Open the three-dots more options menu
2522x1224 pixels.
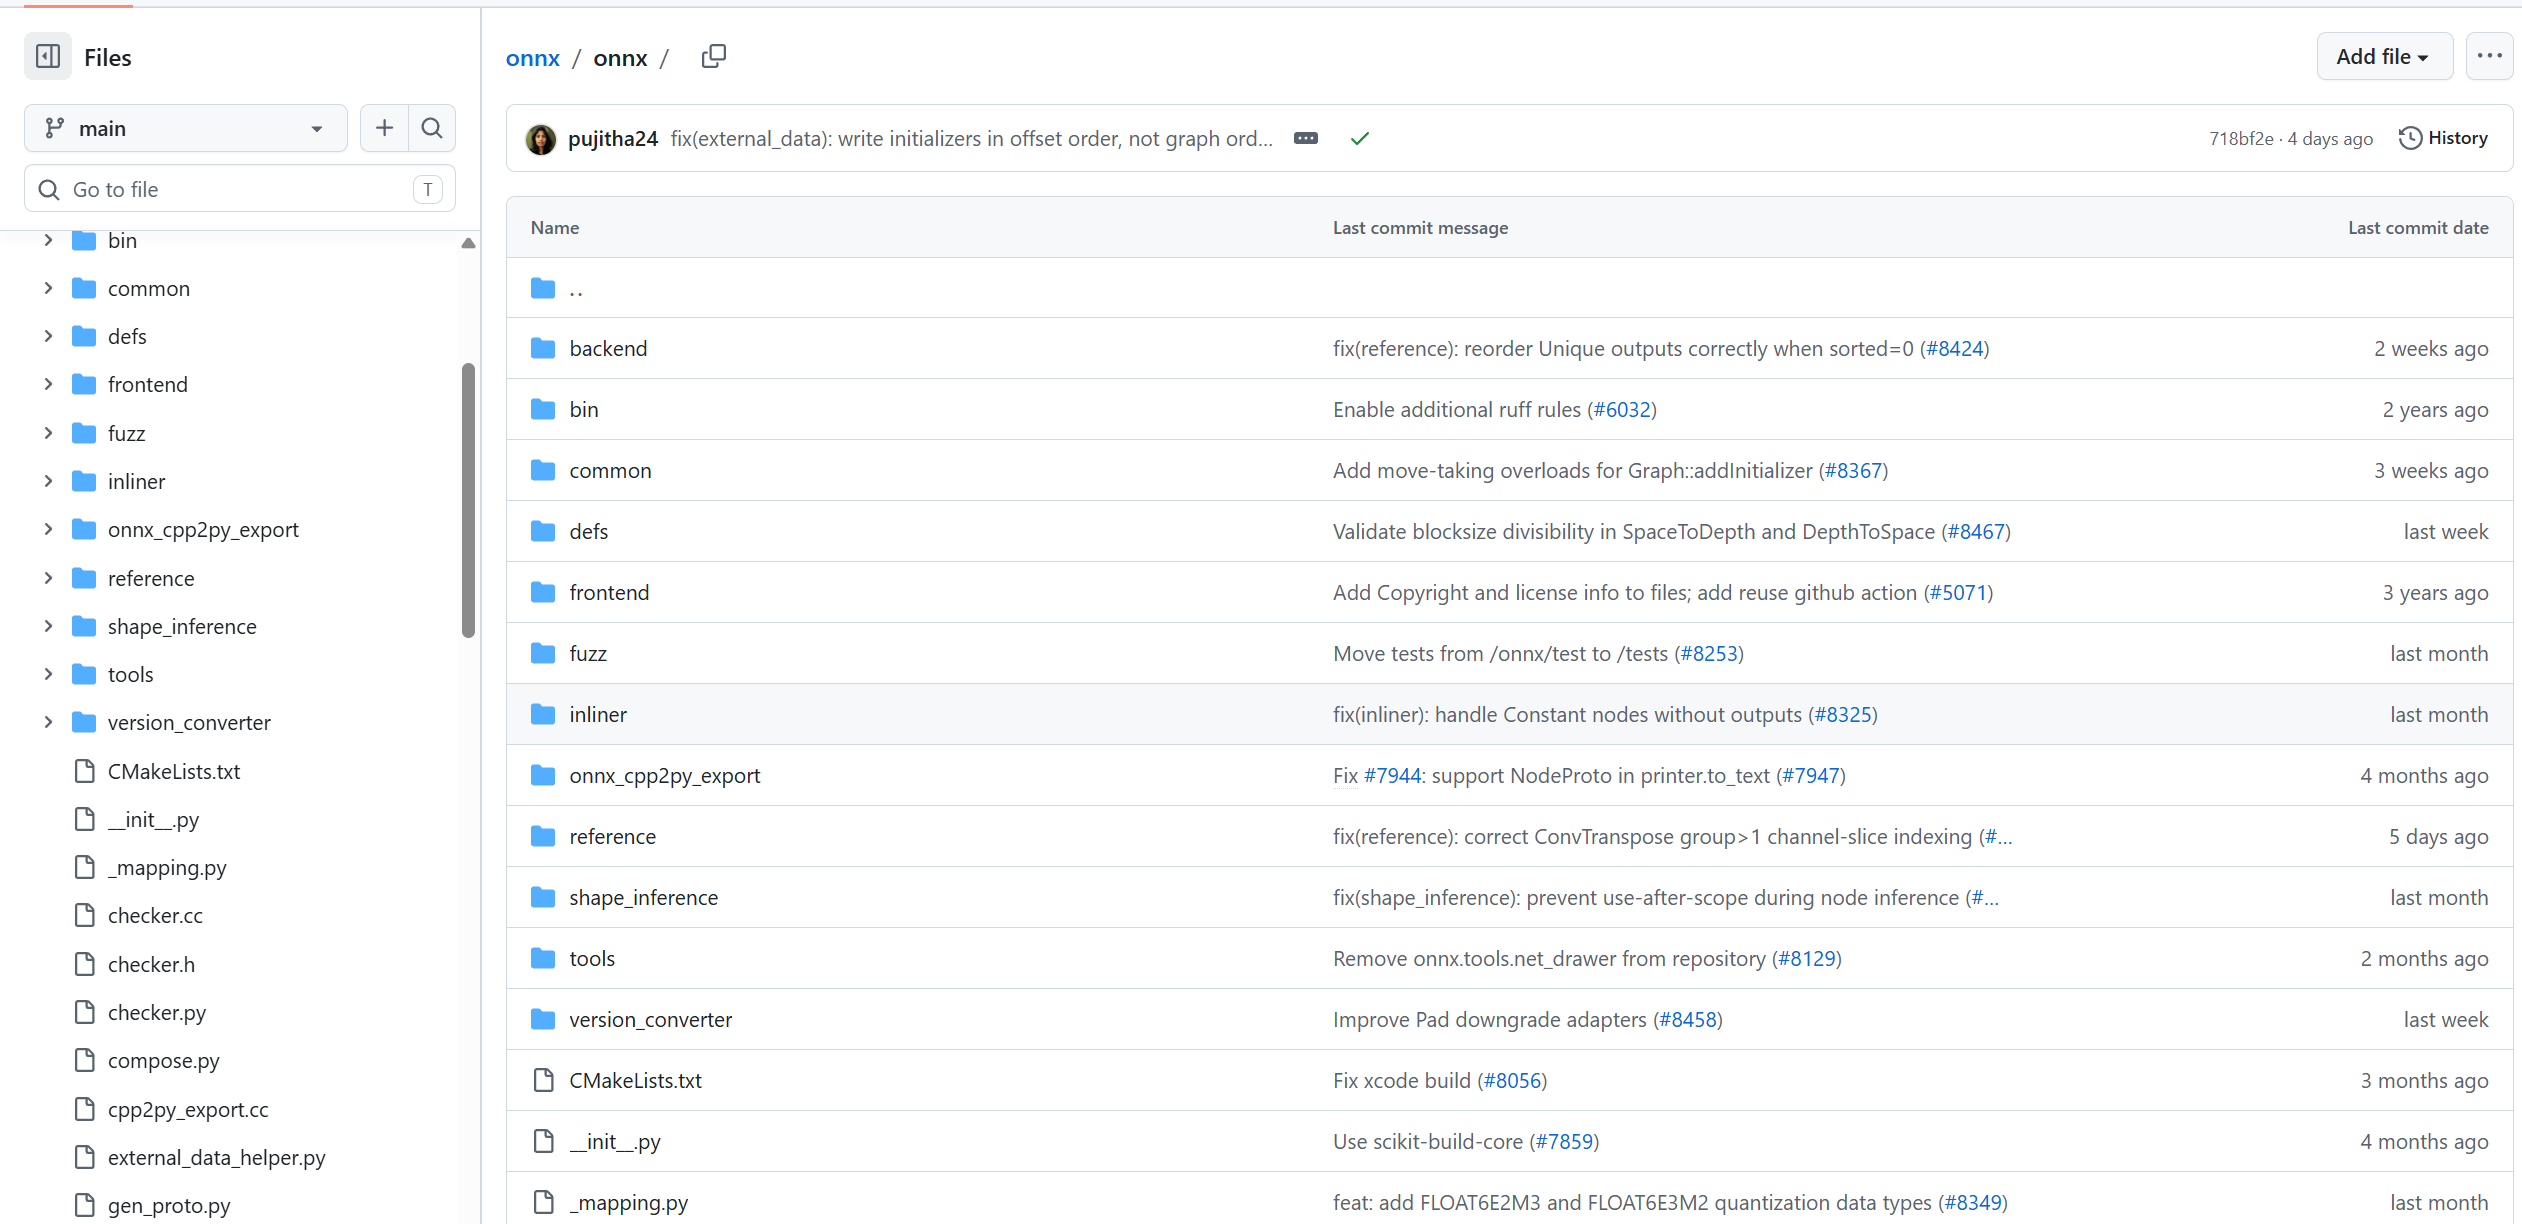point(2489,57)
